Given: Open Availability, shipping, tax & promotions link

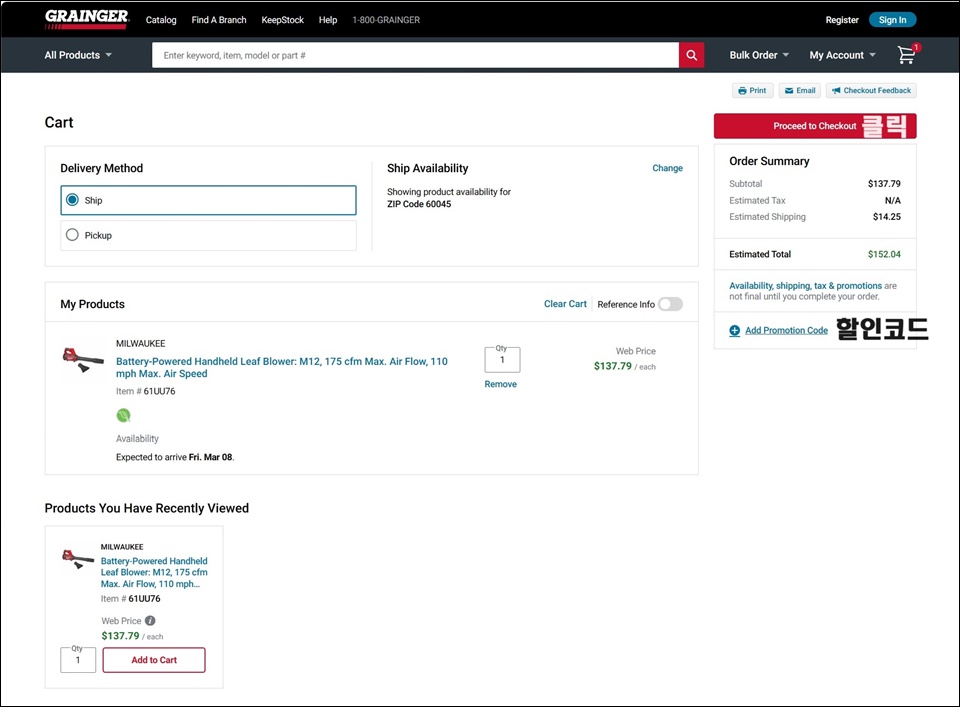Looking at the screenshot, I should tap(806, 286).
